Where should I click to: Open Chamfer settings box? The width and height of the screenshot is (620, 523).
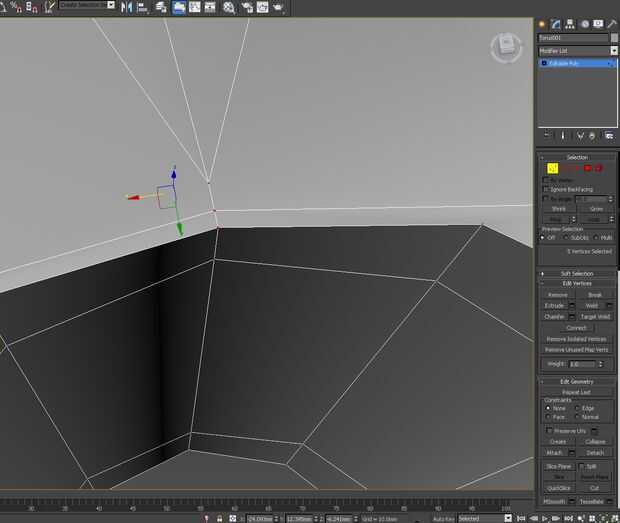click(572, 317)
